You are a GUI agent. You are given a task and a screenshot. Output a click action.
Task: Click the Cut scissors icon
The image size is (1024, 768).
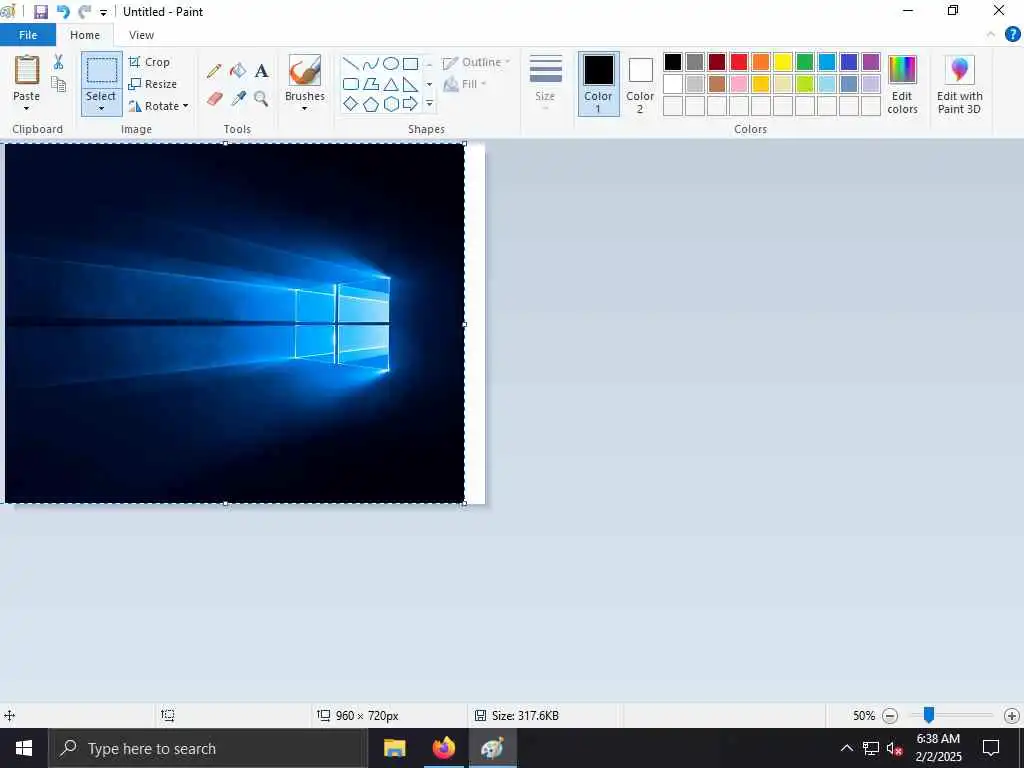(58, 62)
